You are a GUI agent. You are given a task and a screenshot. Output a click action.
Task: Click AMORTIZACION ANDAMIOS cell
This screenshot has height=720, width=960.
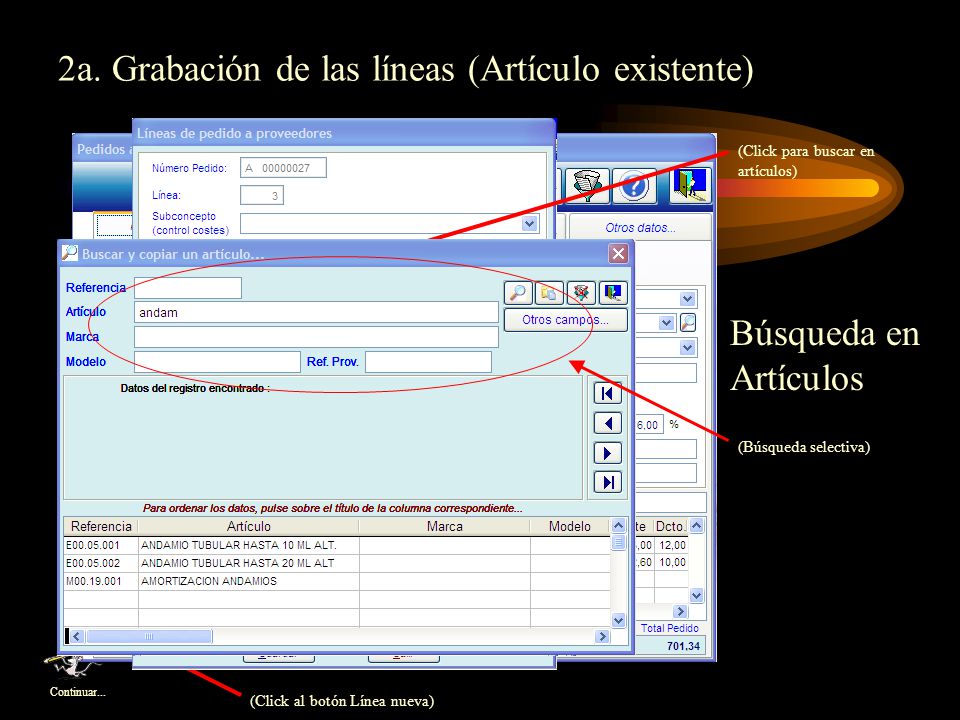pos(249,581)
